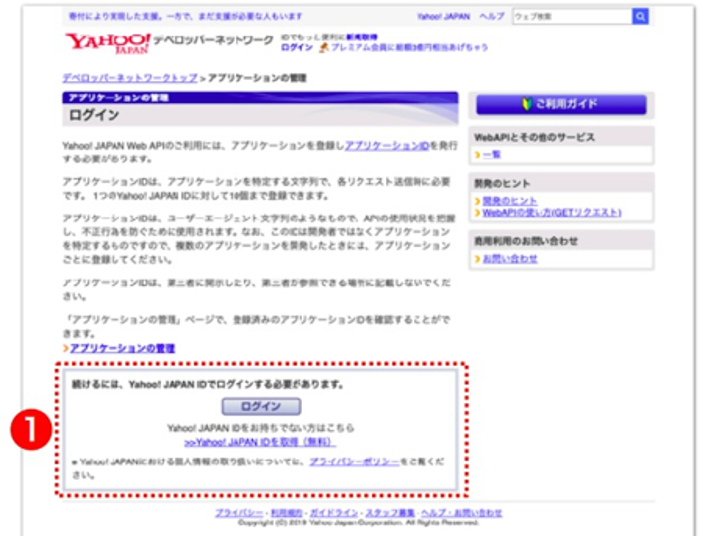This screenshot has width=706, height=537.
Task: Open the アプリケーションID link in text
Action: click(387, 145)
